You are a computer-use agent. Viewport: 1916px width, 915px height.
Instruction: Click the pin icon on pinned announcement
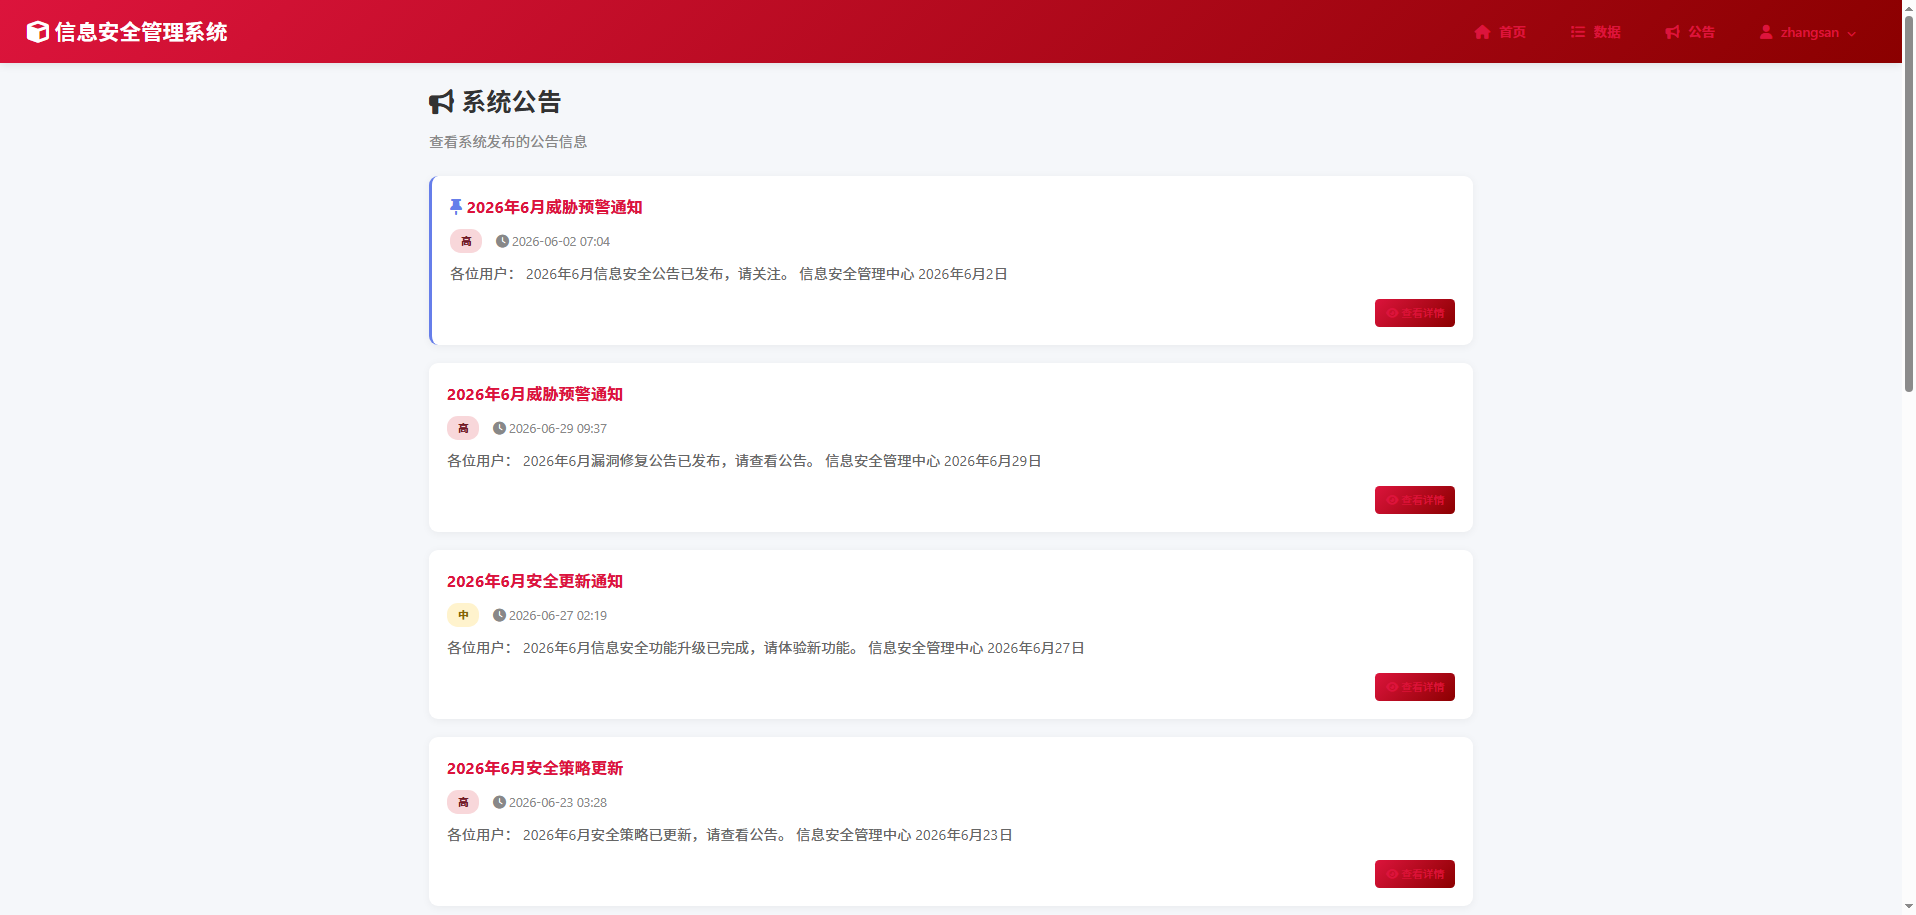(x=456, y=207)
